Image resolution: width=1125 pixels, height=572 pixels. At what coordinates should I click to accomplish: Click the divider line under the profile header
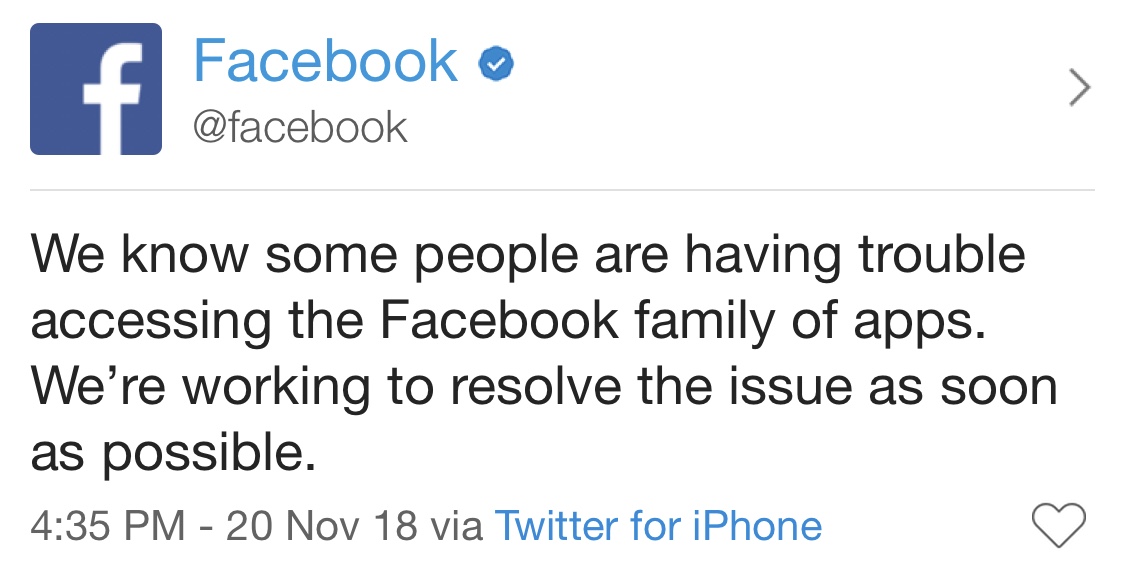[562, 190]
